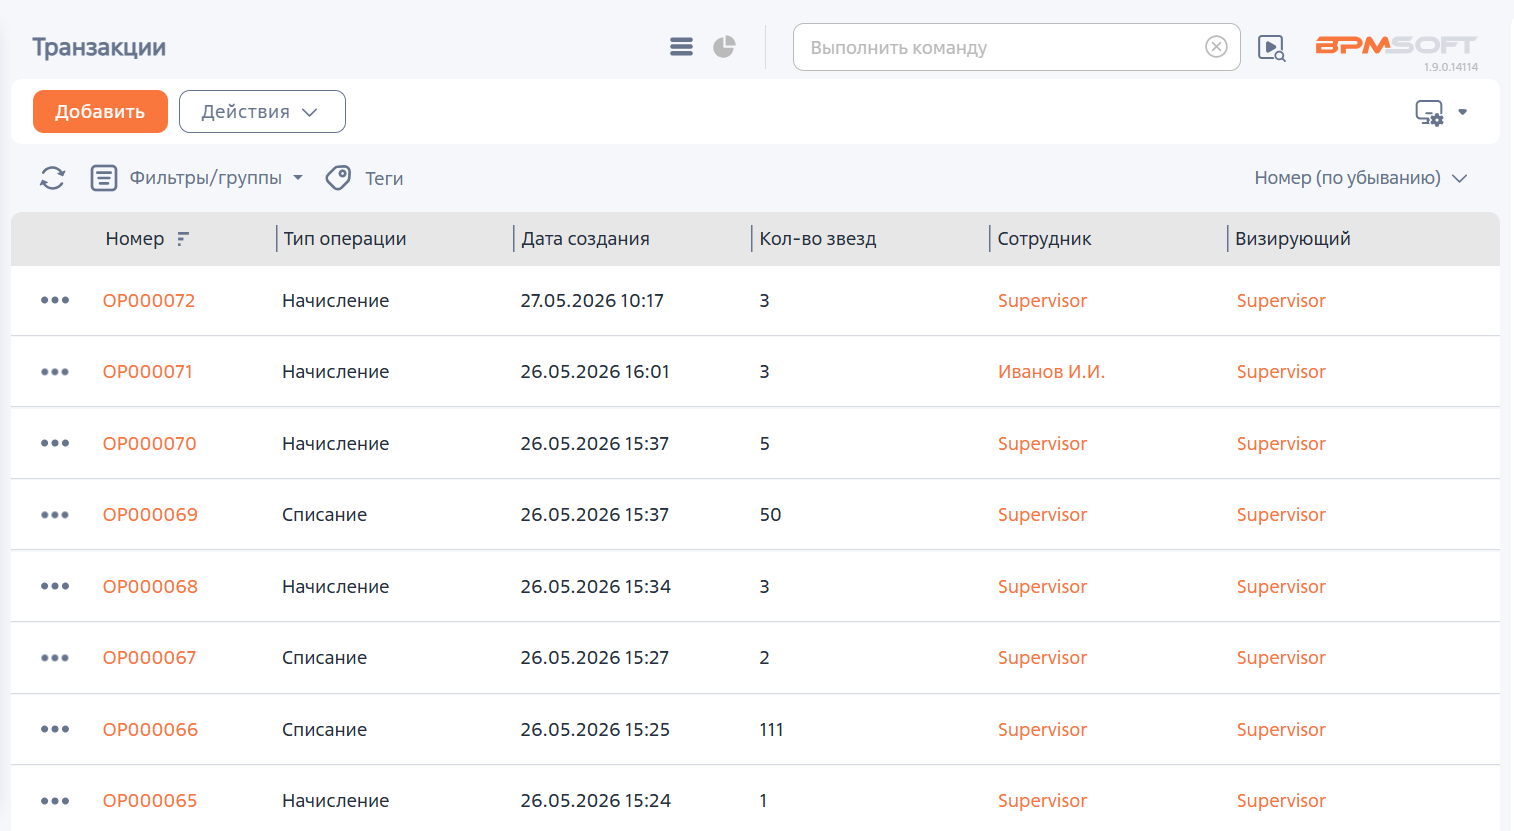Screen dimensions: 1514x831
Task: Open row menu for OP000067
Action: tap(55, 658)
